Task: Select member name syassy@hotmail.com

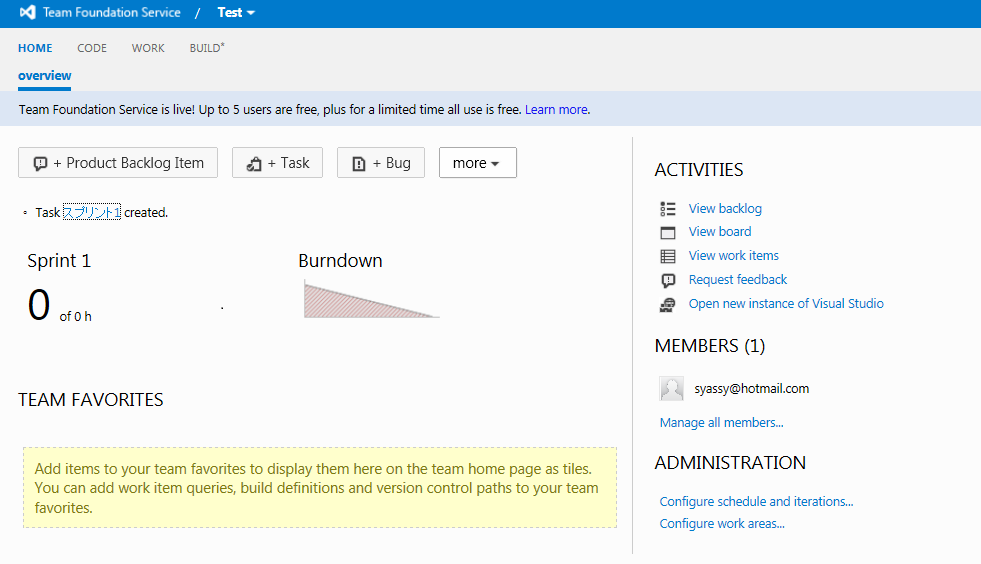Action: click(751, 389)
